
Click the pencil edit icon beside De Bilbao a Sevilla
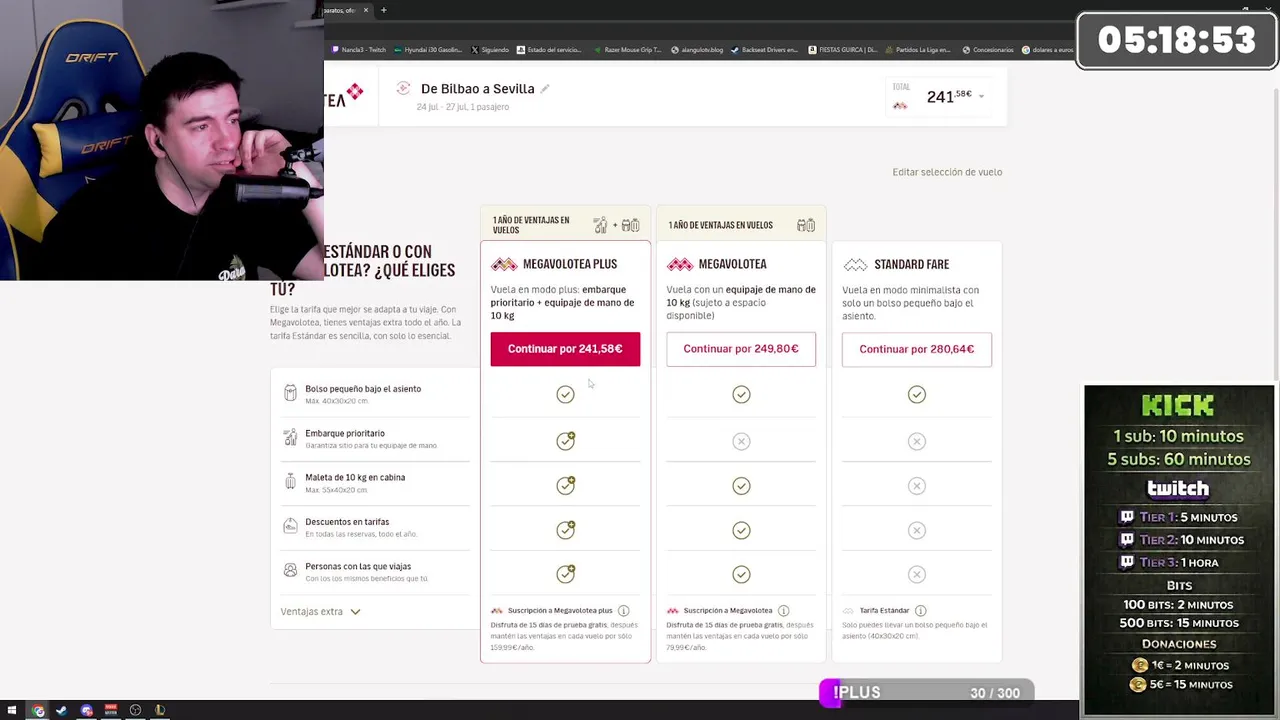point(545,89)
